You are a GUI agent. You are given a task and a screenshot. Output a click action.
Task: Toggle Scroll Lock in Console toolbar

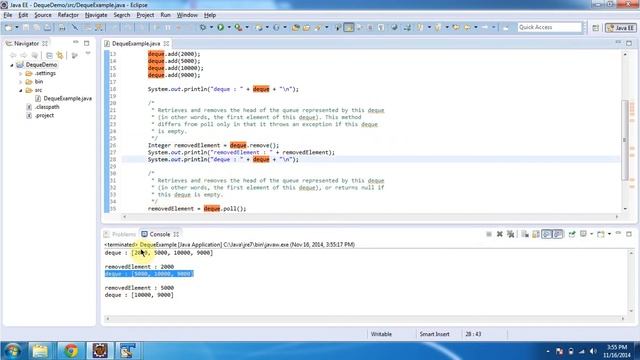click(x=536, y=234)
